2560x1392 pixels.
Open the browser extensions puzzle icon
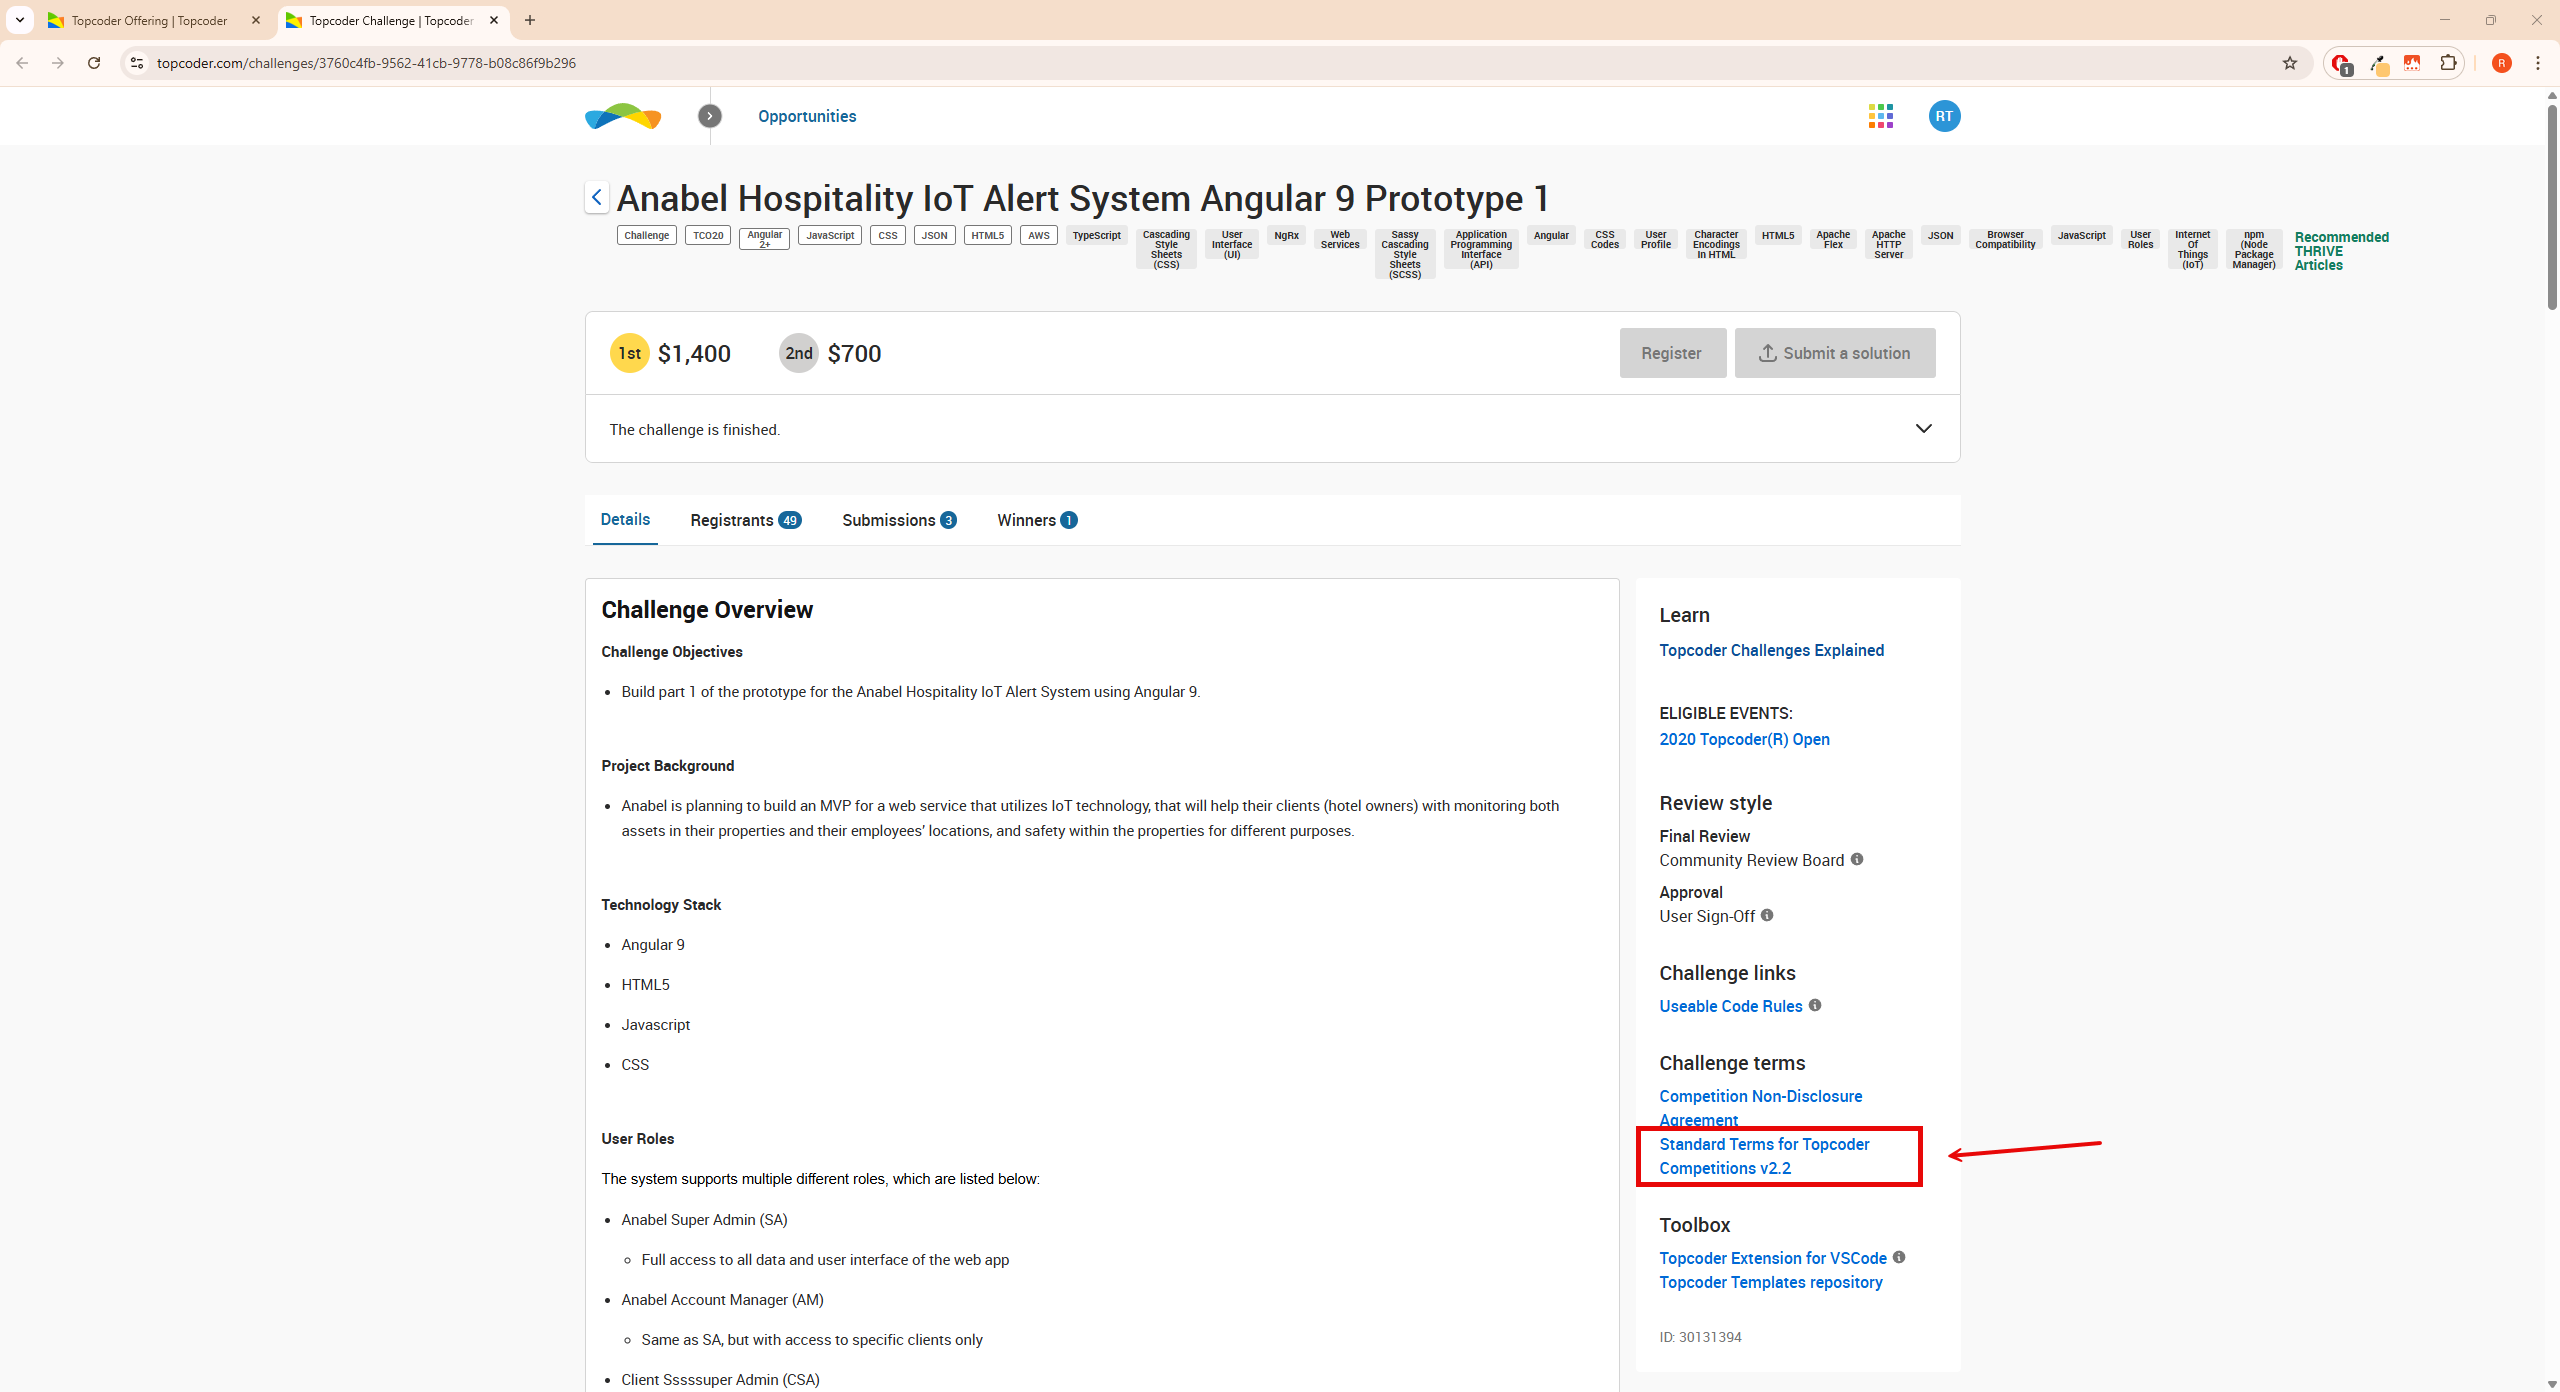click(2448, 63)
